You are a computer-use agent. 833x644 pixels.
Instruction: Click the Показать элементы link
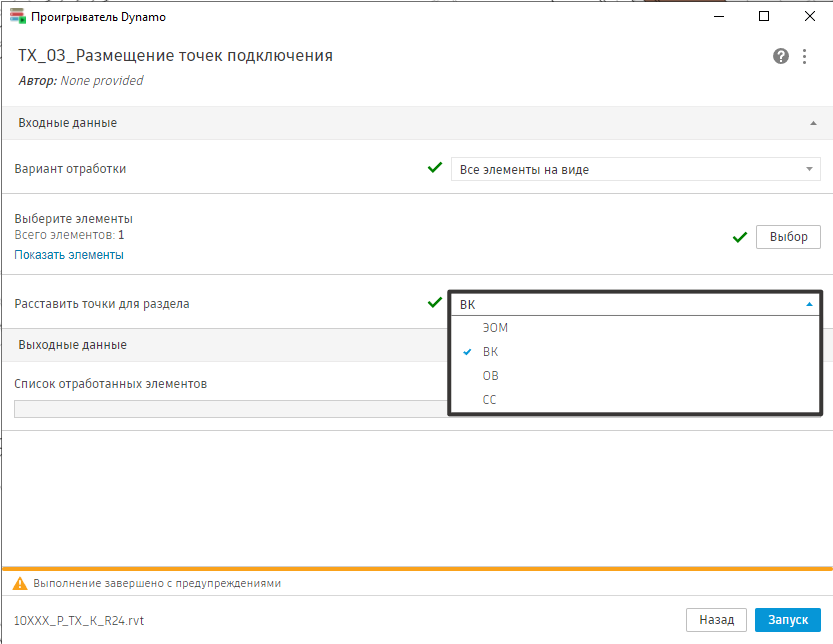(69, 255)
